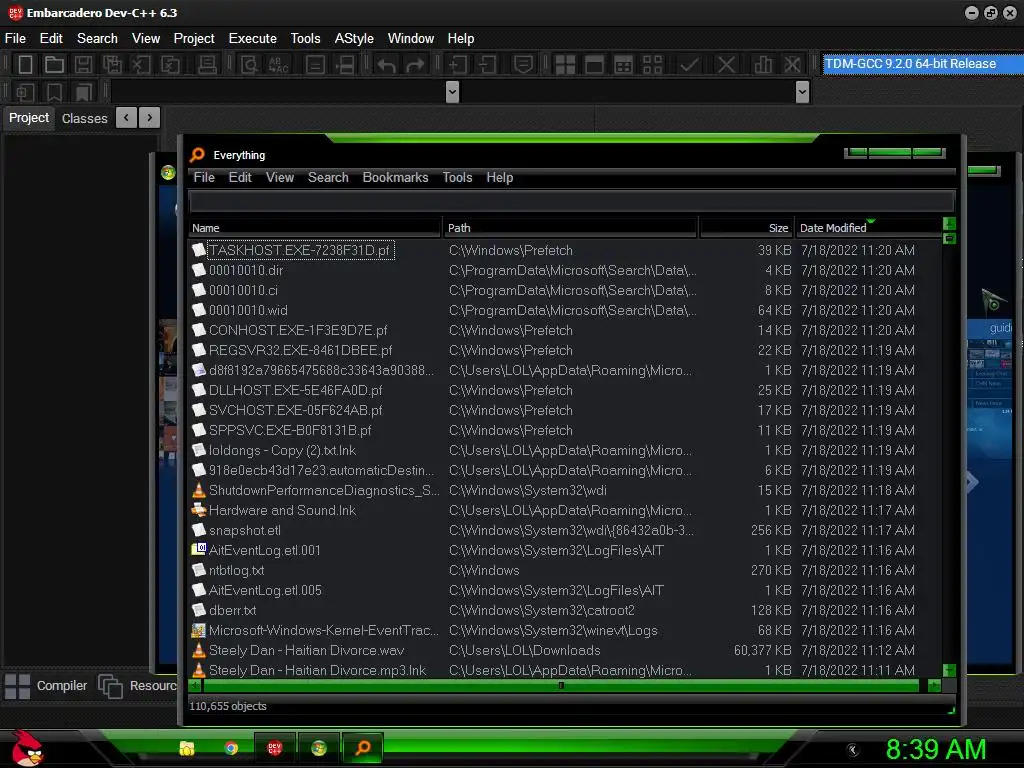
Task: Click the Angry Bird start button
Action: click(27, 748)
